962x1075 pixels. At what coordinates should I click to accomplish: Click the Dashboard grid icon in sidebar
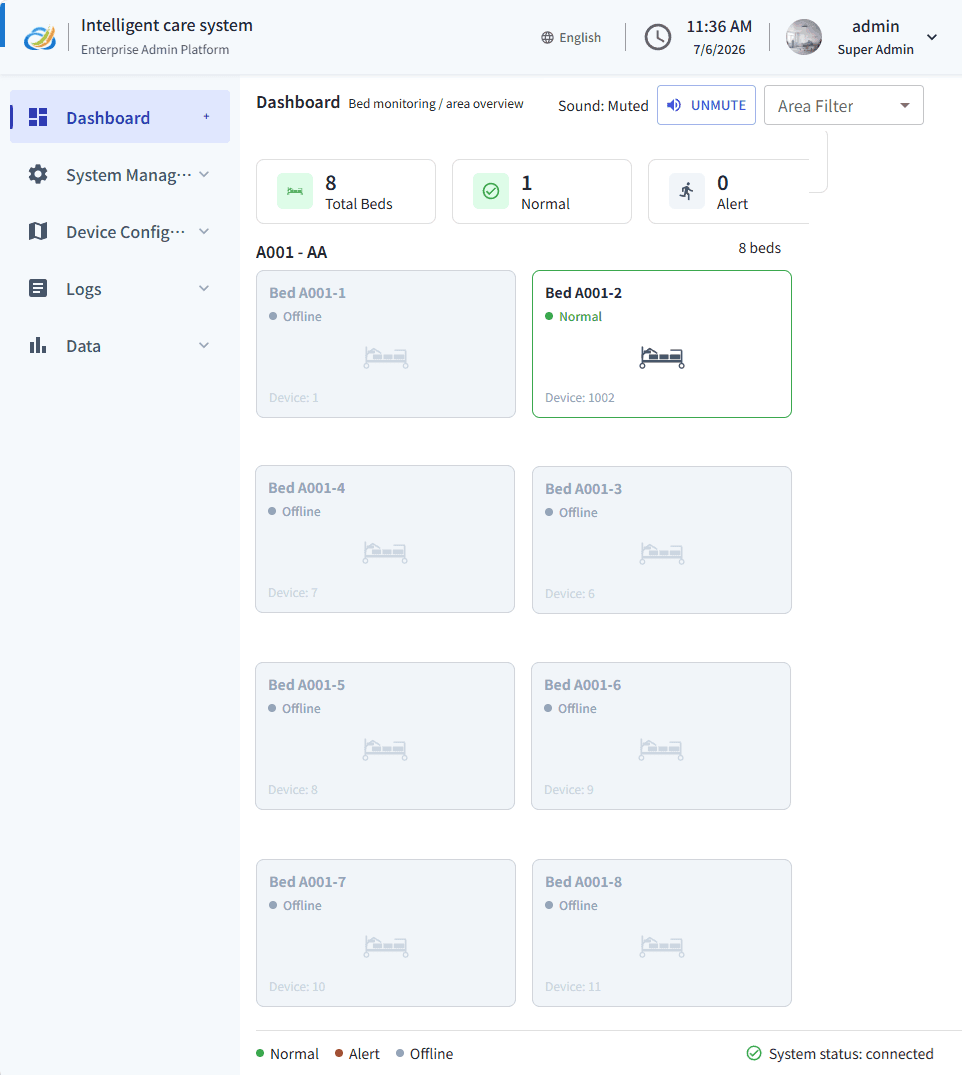tap(38, 117)
